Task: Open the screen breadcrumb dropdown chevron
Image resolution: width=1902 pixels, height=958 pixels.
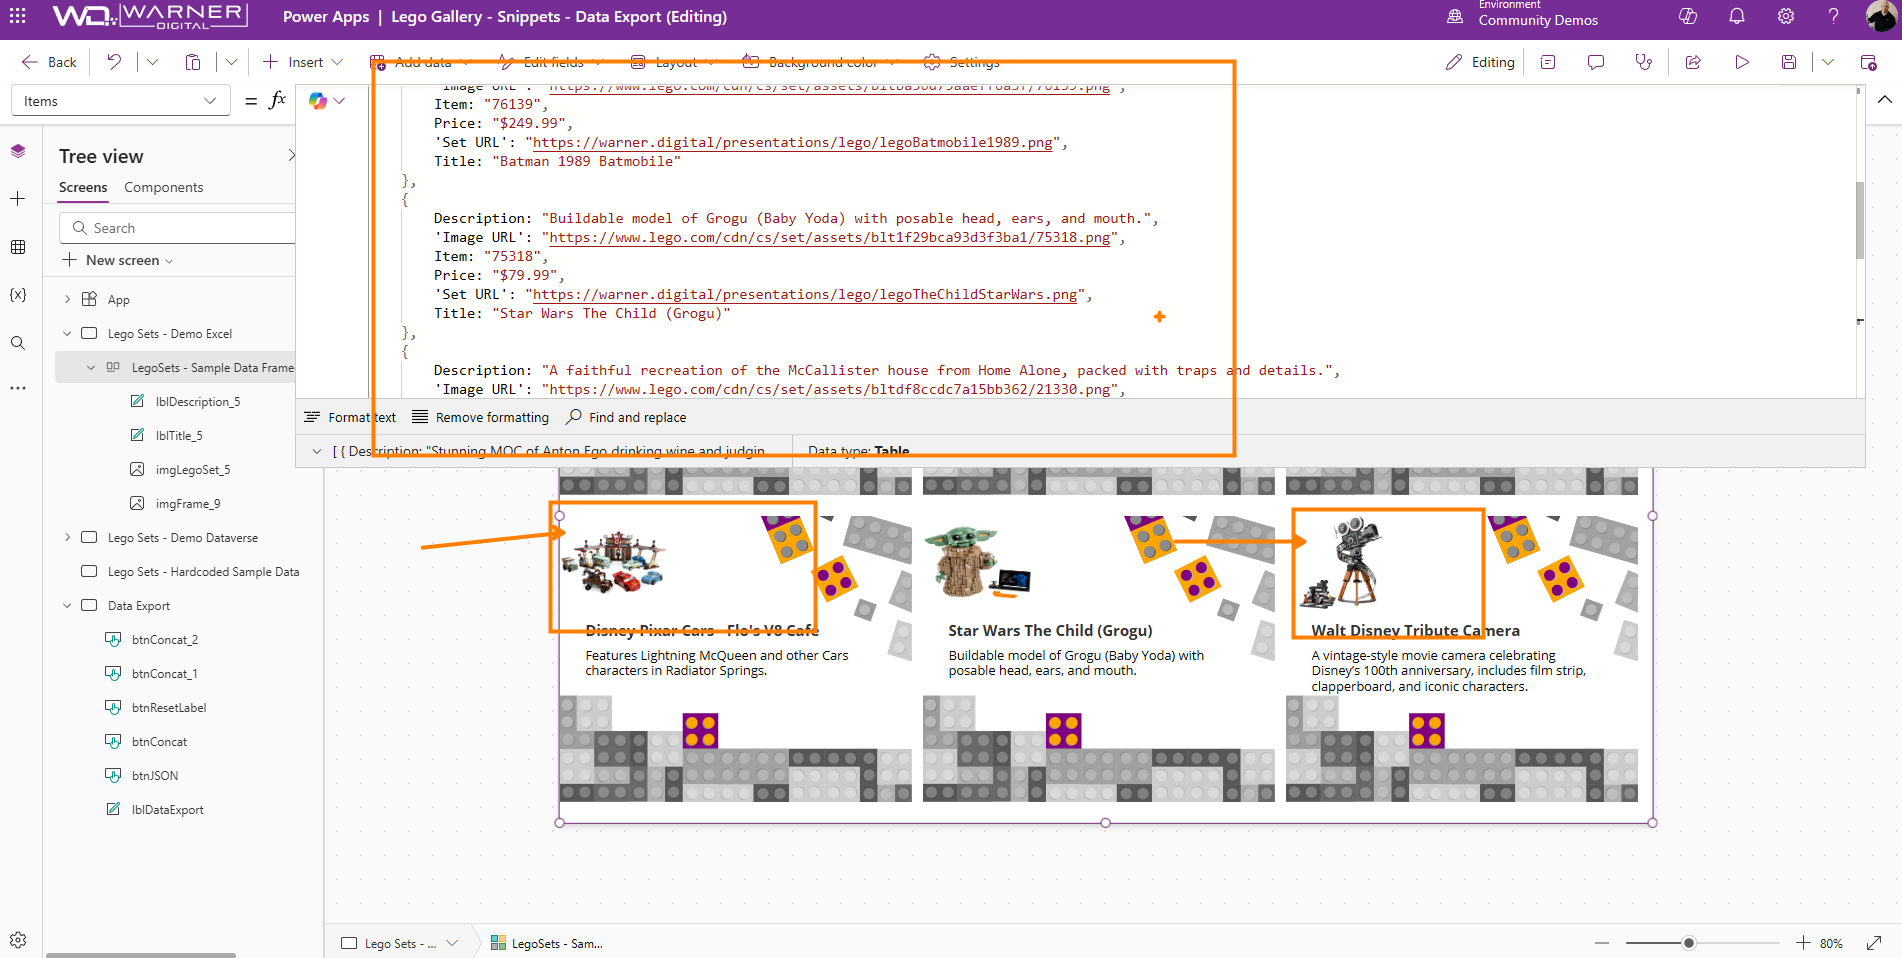Action: [x=452, y=943]
